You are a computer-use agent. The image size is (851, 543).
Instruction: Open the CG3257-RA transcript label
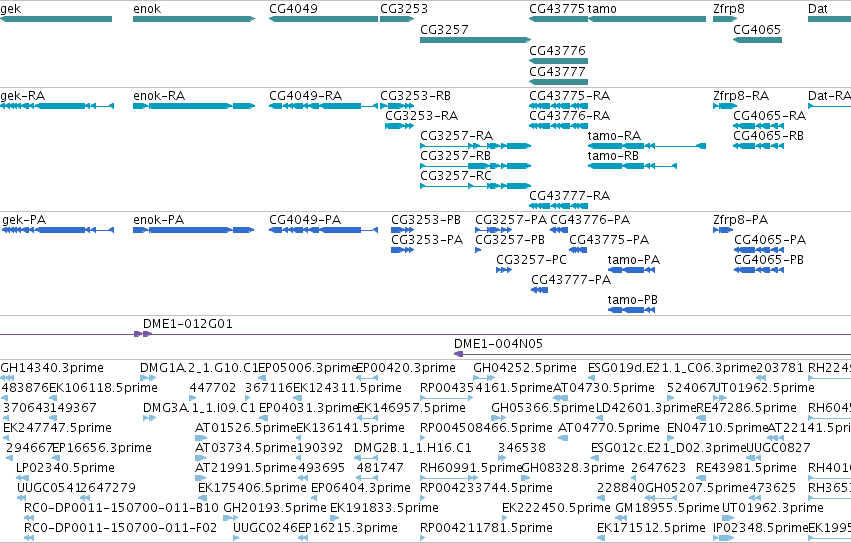(456, 136)
